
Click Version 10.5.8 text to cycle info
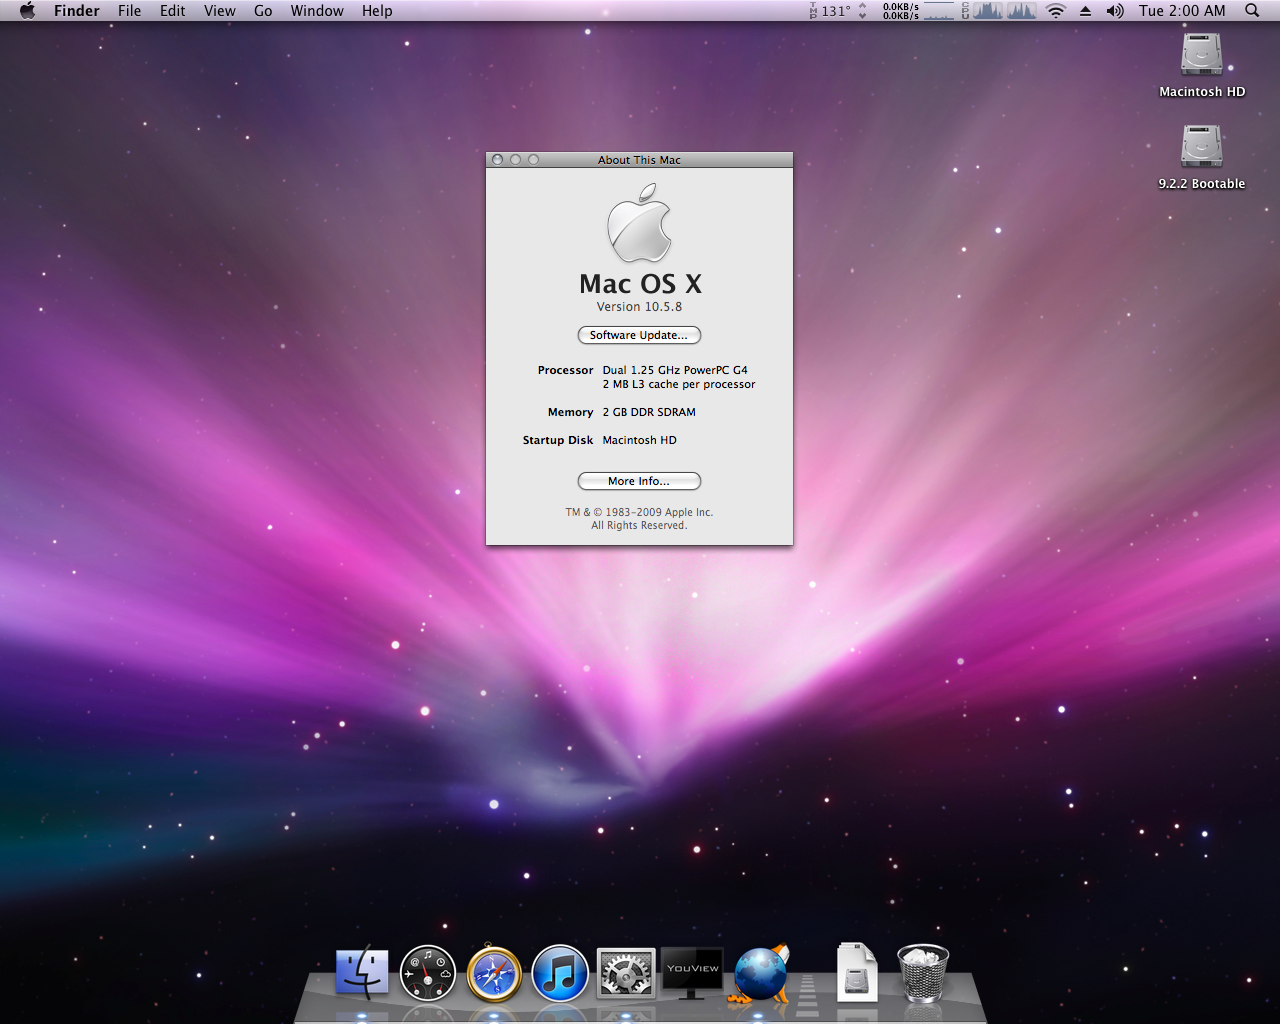639,307
